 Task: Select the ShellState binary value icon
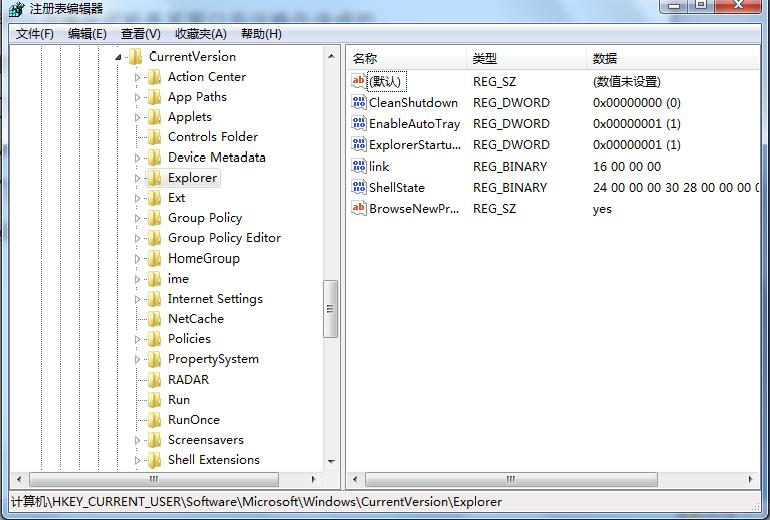(359, 187)
